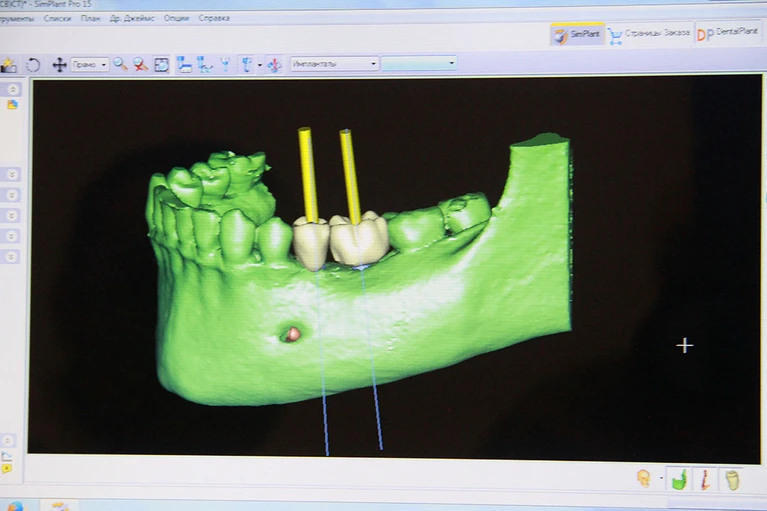
Task: Open the Справка menu
Action: (214, 18)
